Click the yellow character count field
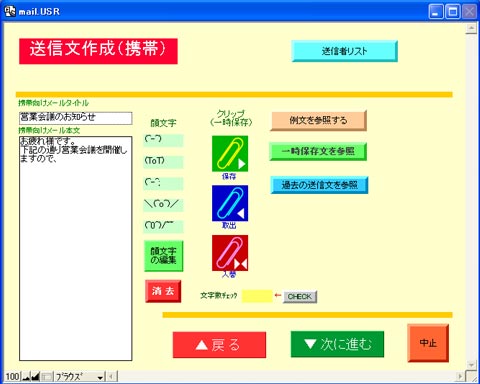 click(x=257, y=296)
